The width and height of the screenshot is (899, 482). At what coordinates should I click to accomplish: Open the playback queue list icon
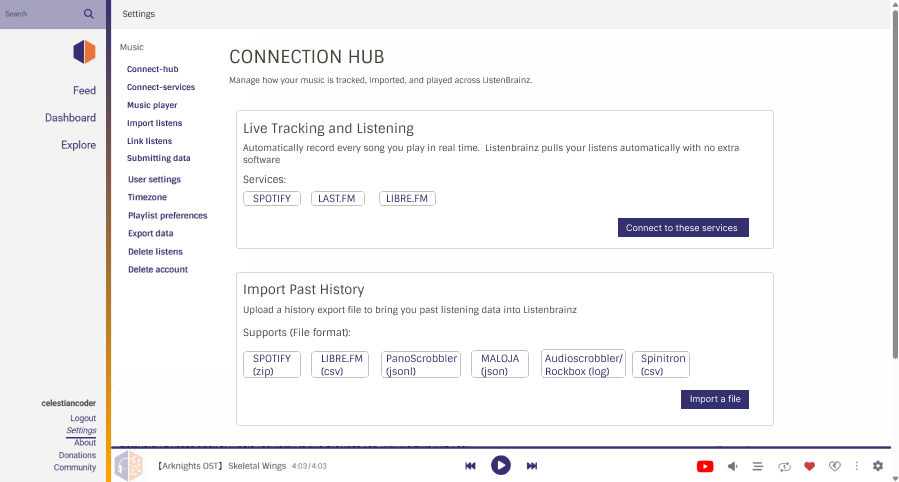(758, 466)
